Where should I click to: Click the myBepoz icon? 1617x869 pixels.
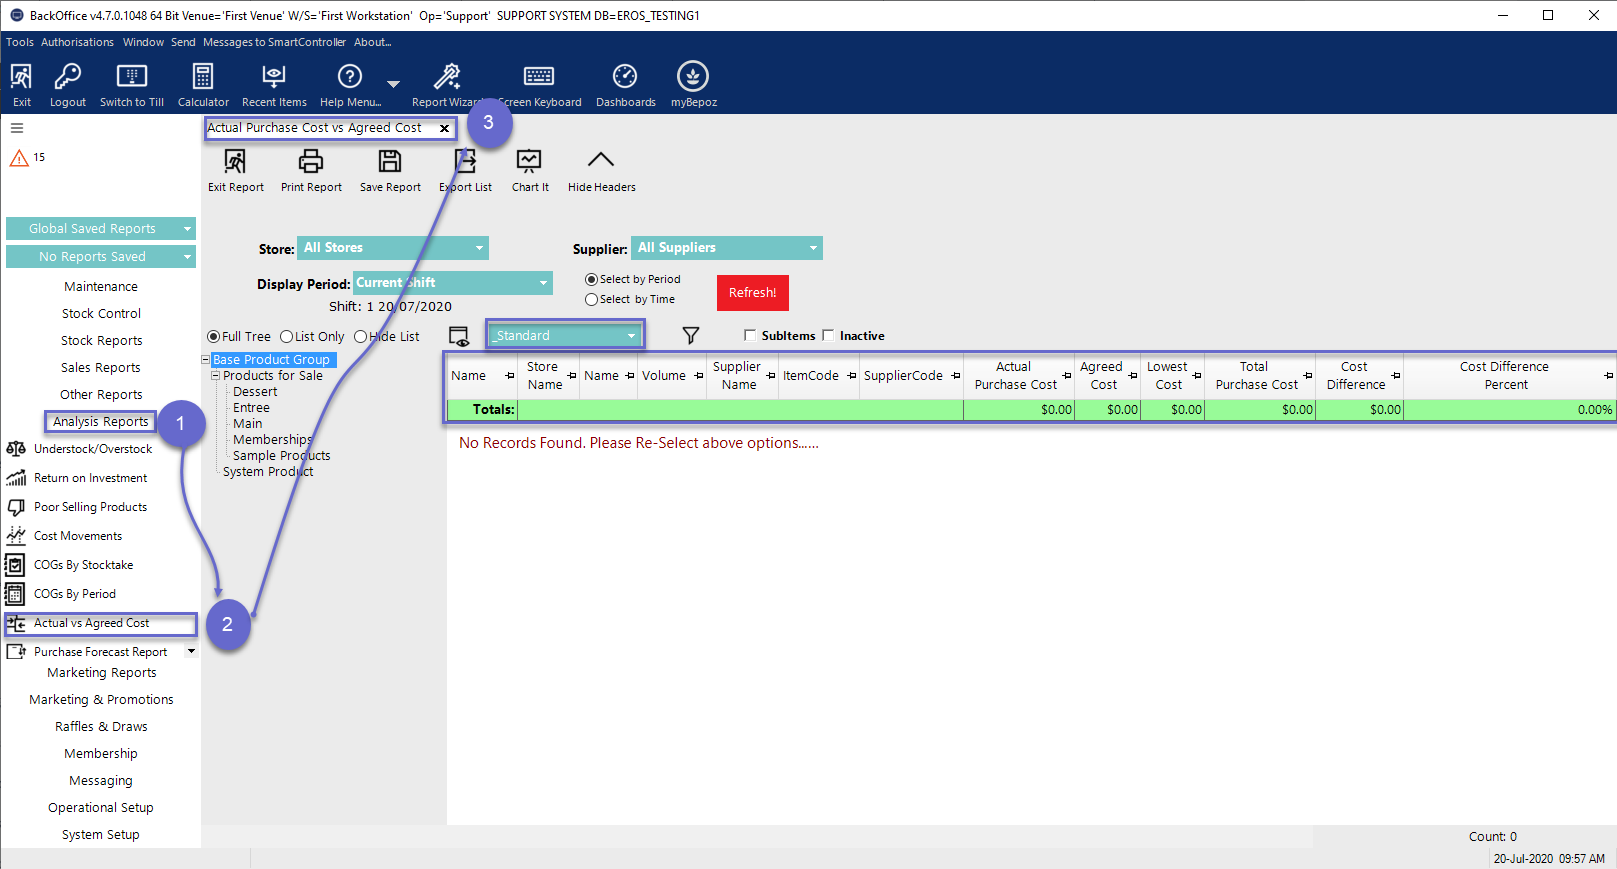click(693, 77)
